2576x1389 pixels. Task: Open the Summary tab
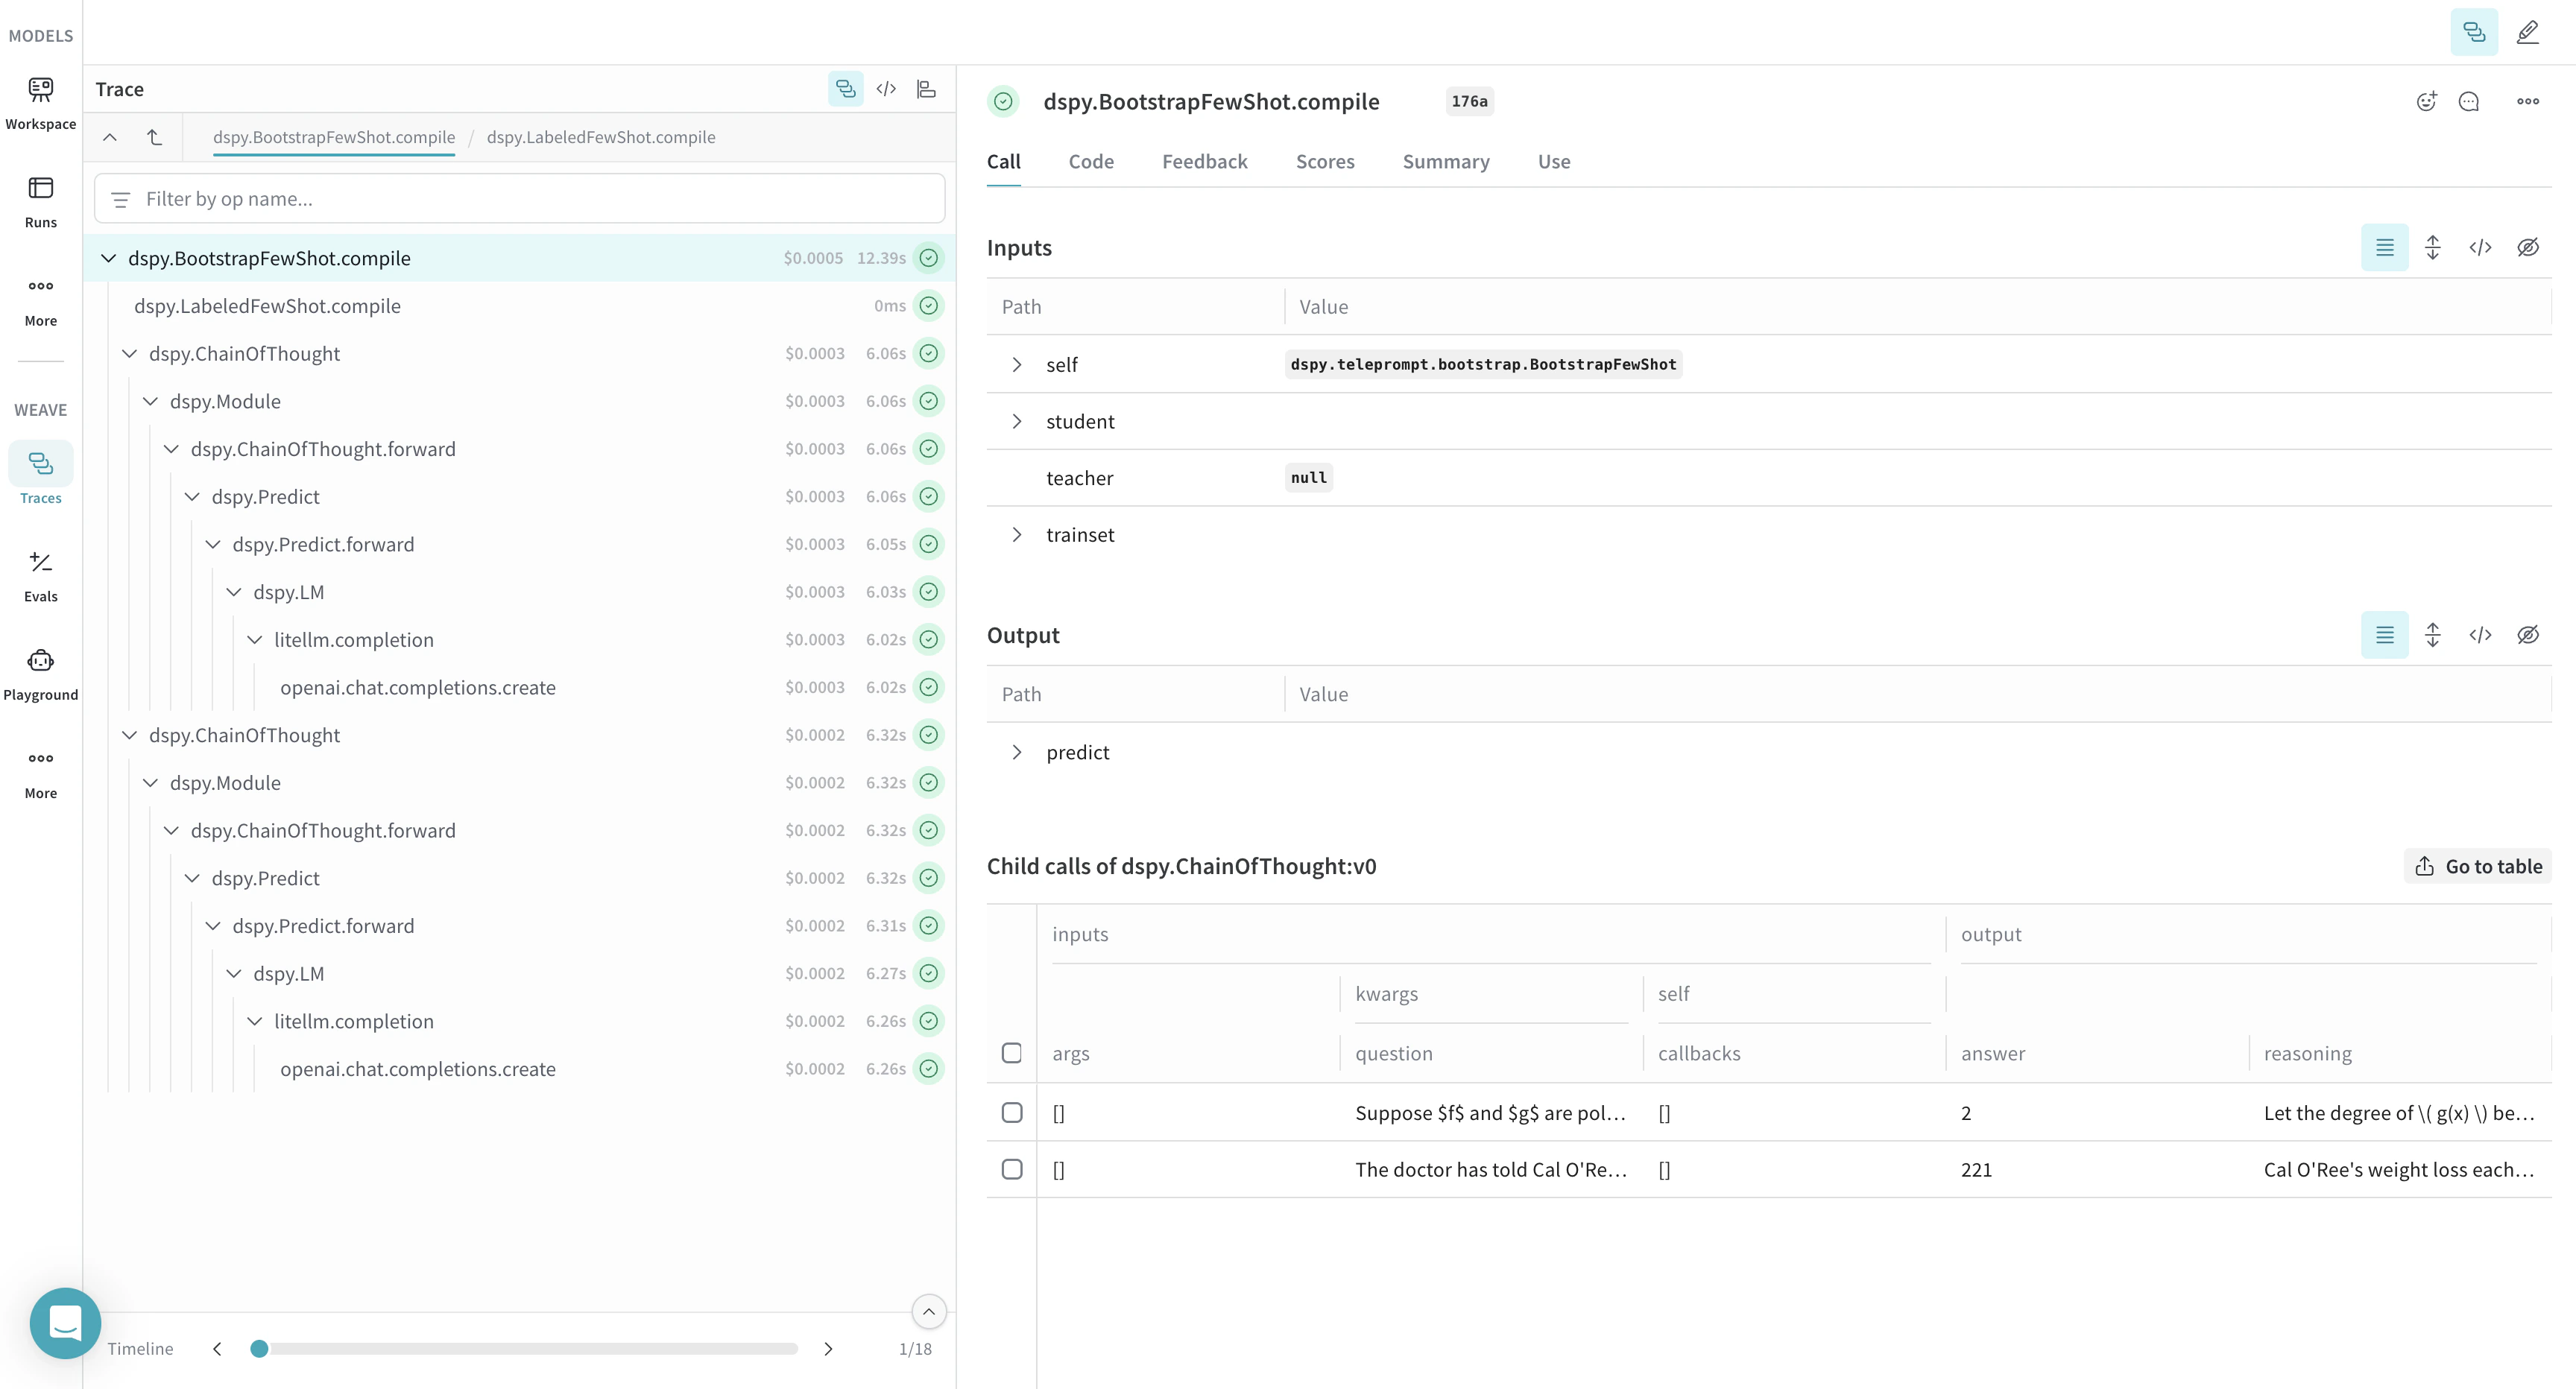[x=1445, y=161]
